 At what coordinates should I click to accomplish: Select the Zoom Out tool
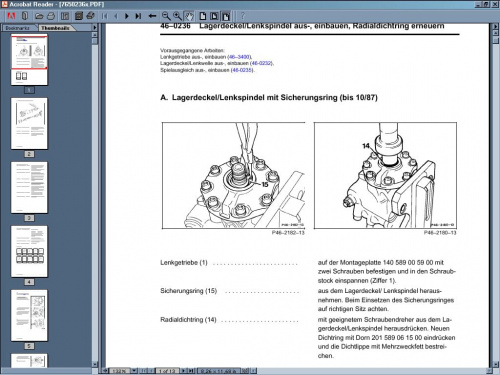coord(166,16)
